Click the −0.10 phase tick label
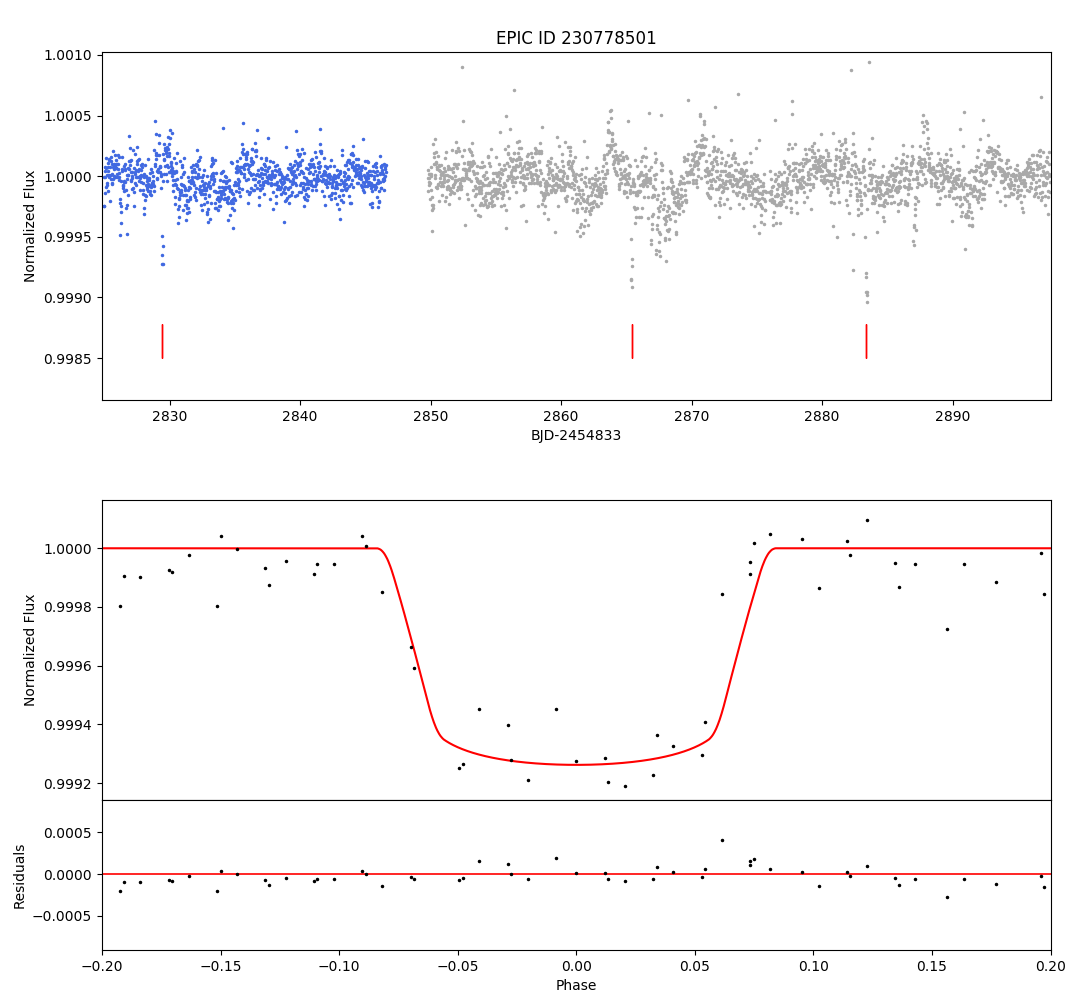The image size is (1071, 1000). pyautogui.click(x=339, y=966)
